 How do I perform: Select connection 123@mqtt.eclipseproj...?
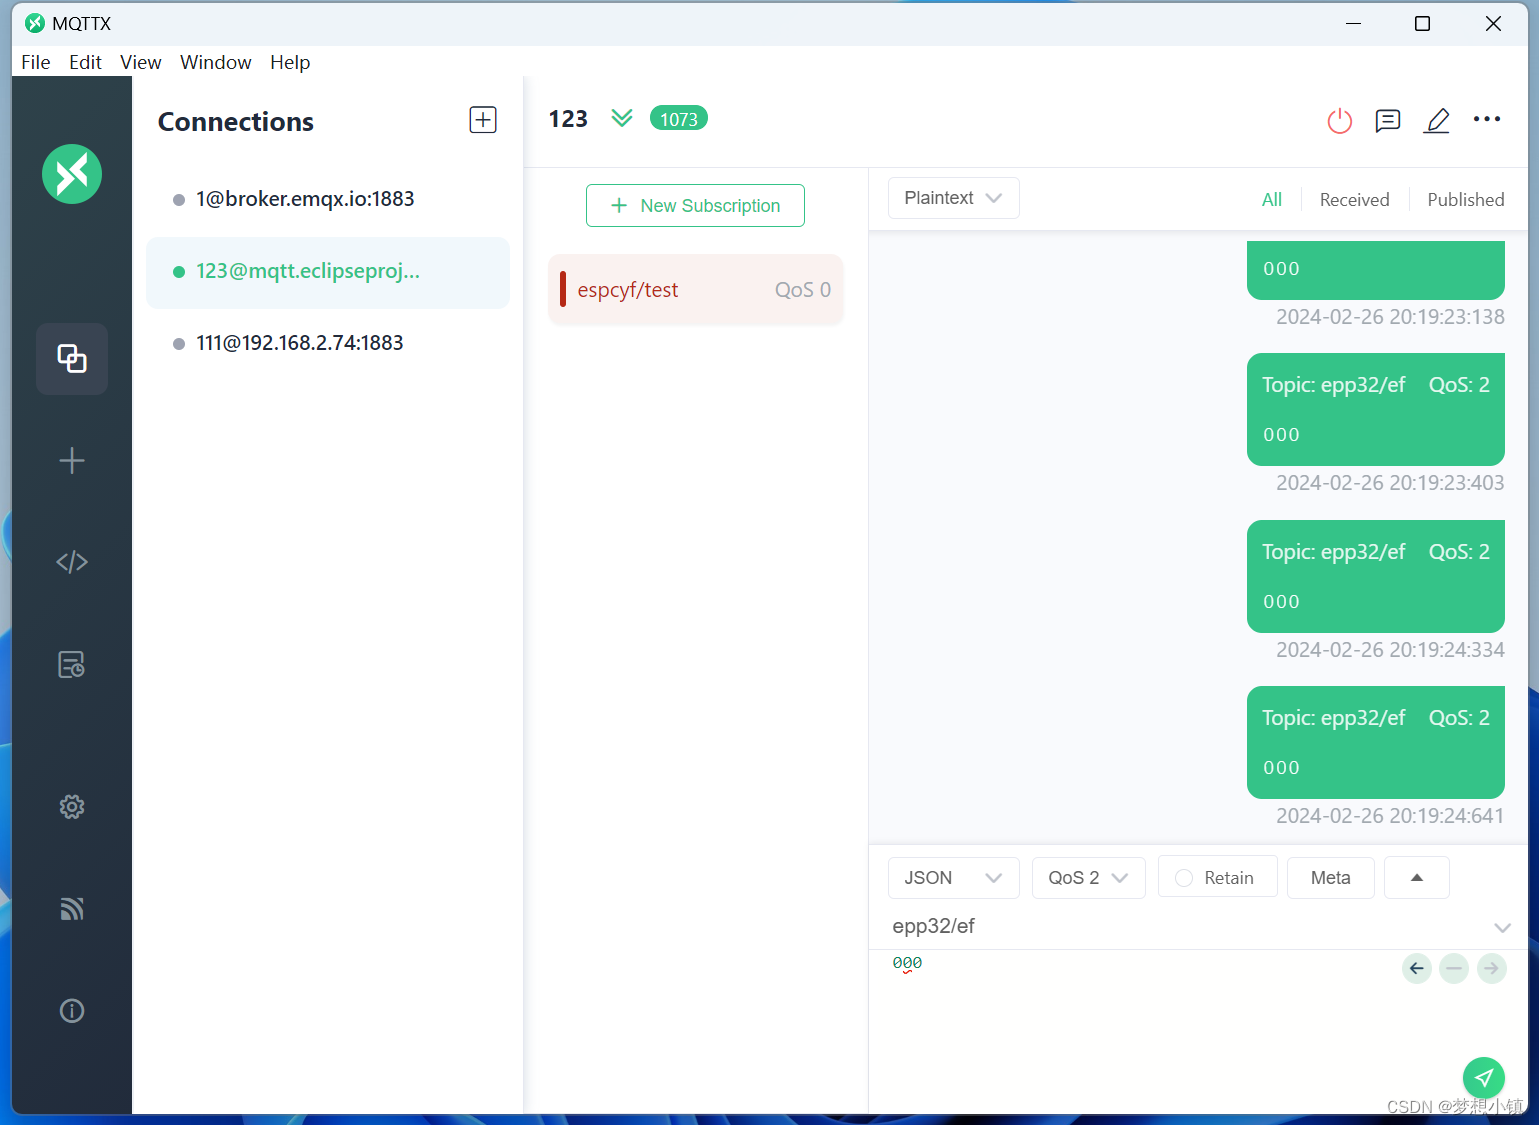tap(328, 272)
